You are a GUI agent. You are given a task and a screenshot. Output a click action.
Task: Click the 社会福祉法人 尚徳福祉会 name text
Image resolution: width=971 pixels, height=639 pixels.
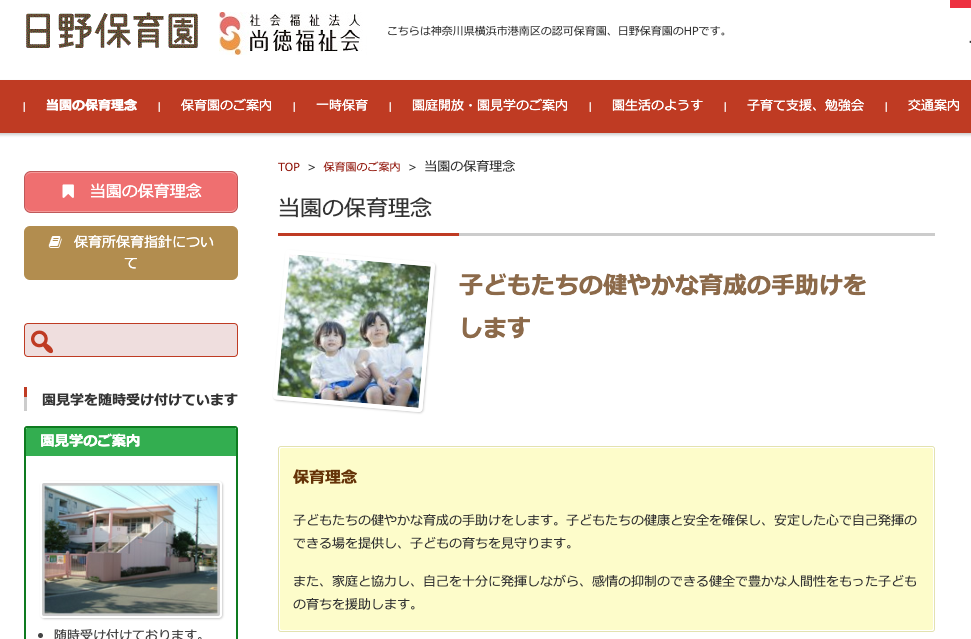[304, 33]
